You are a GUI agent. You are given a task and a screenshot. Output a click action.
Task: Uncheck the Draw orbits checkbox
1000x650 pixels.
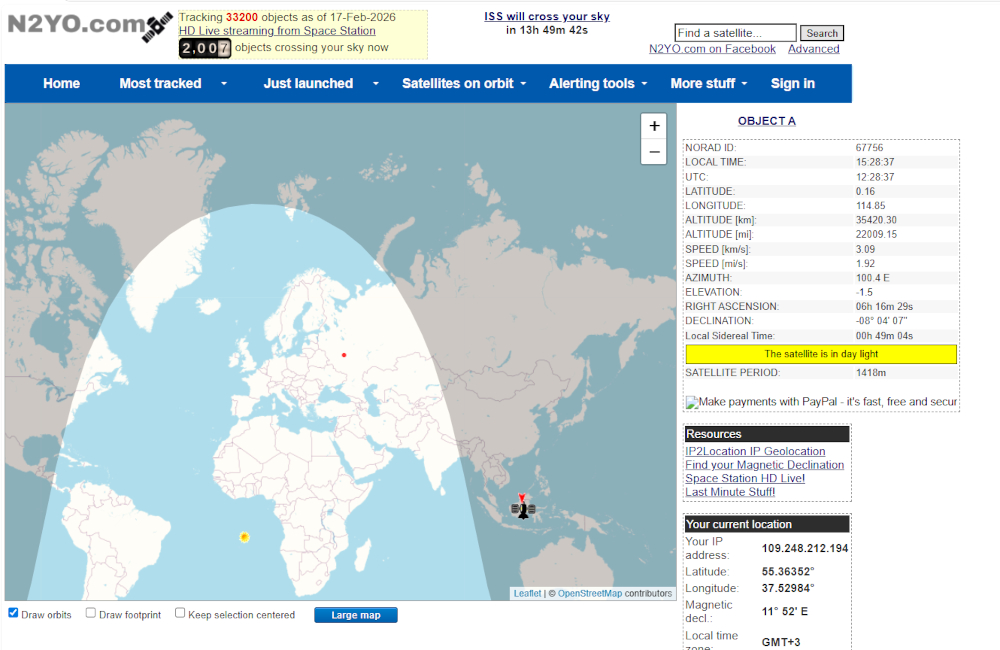pyautogui.click(x=13, y=613)
